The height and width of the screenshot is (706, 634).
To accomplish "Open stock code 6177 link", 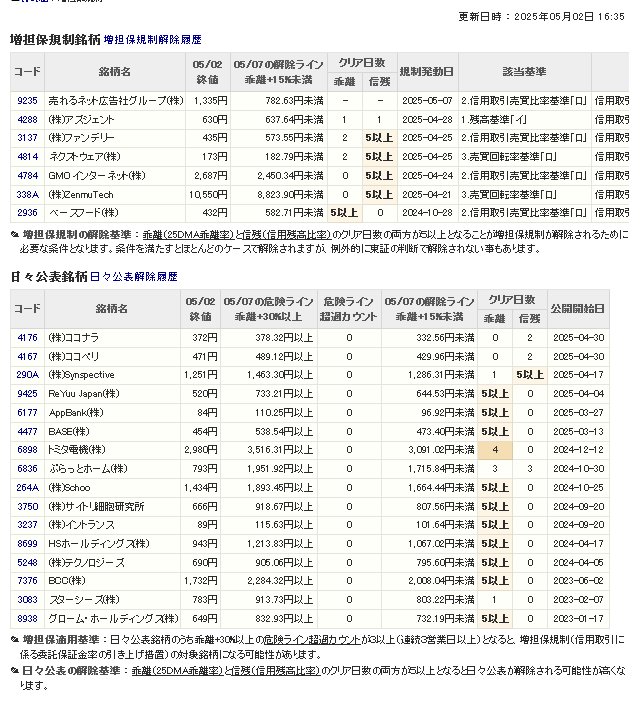I will [x=27, y=412].
